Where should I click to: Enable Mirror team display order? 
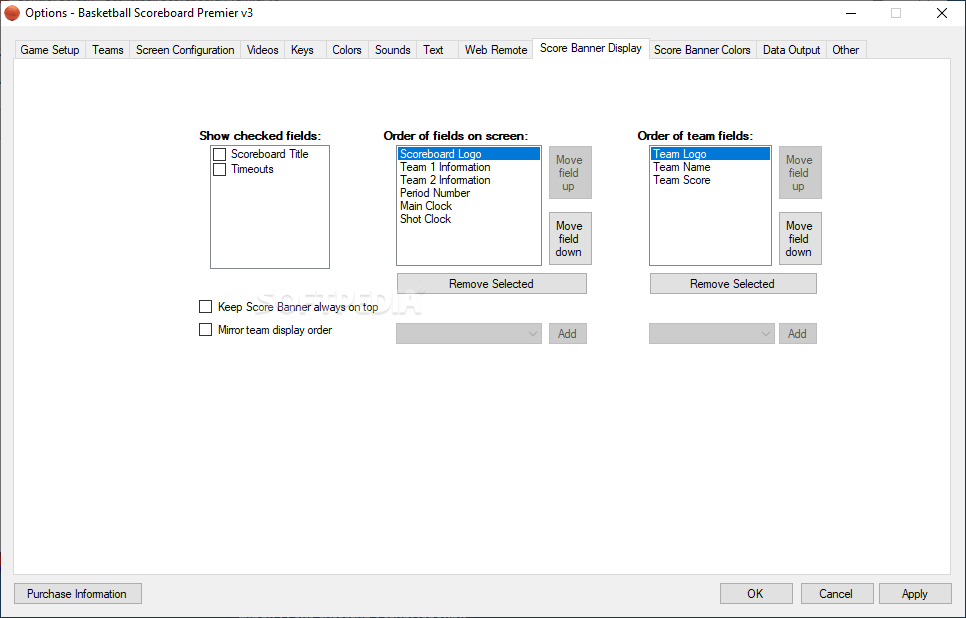(x=206, y=330)
